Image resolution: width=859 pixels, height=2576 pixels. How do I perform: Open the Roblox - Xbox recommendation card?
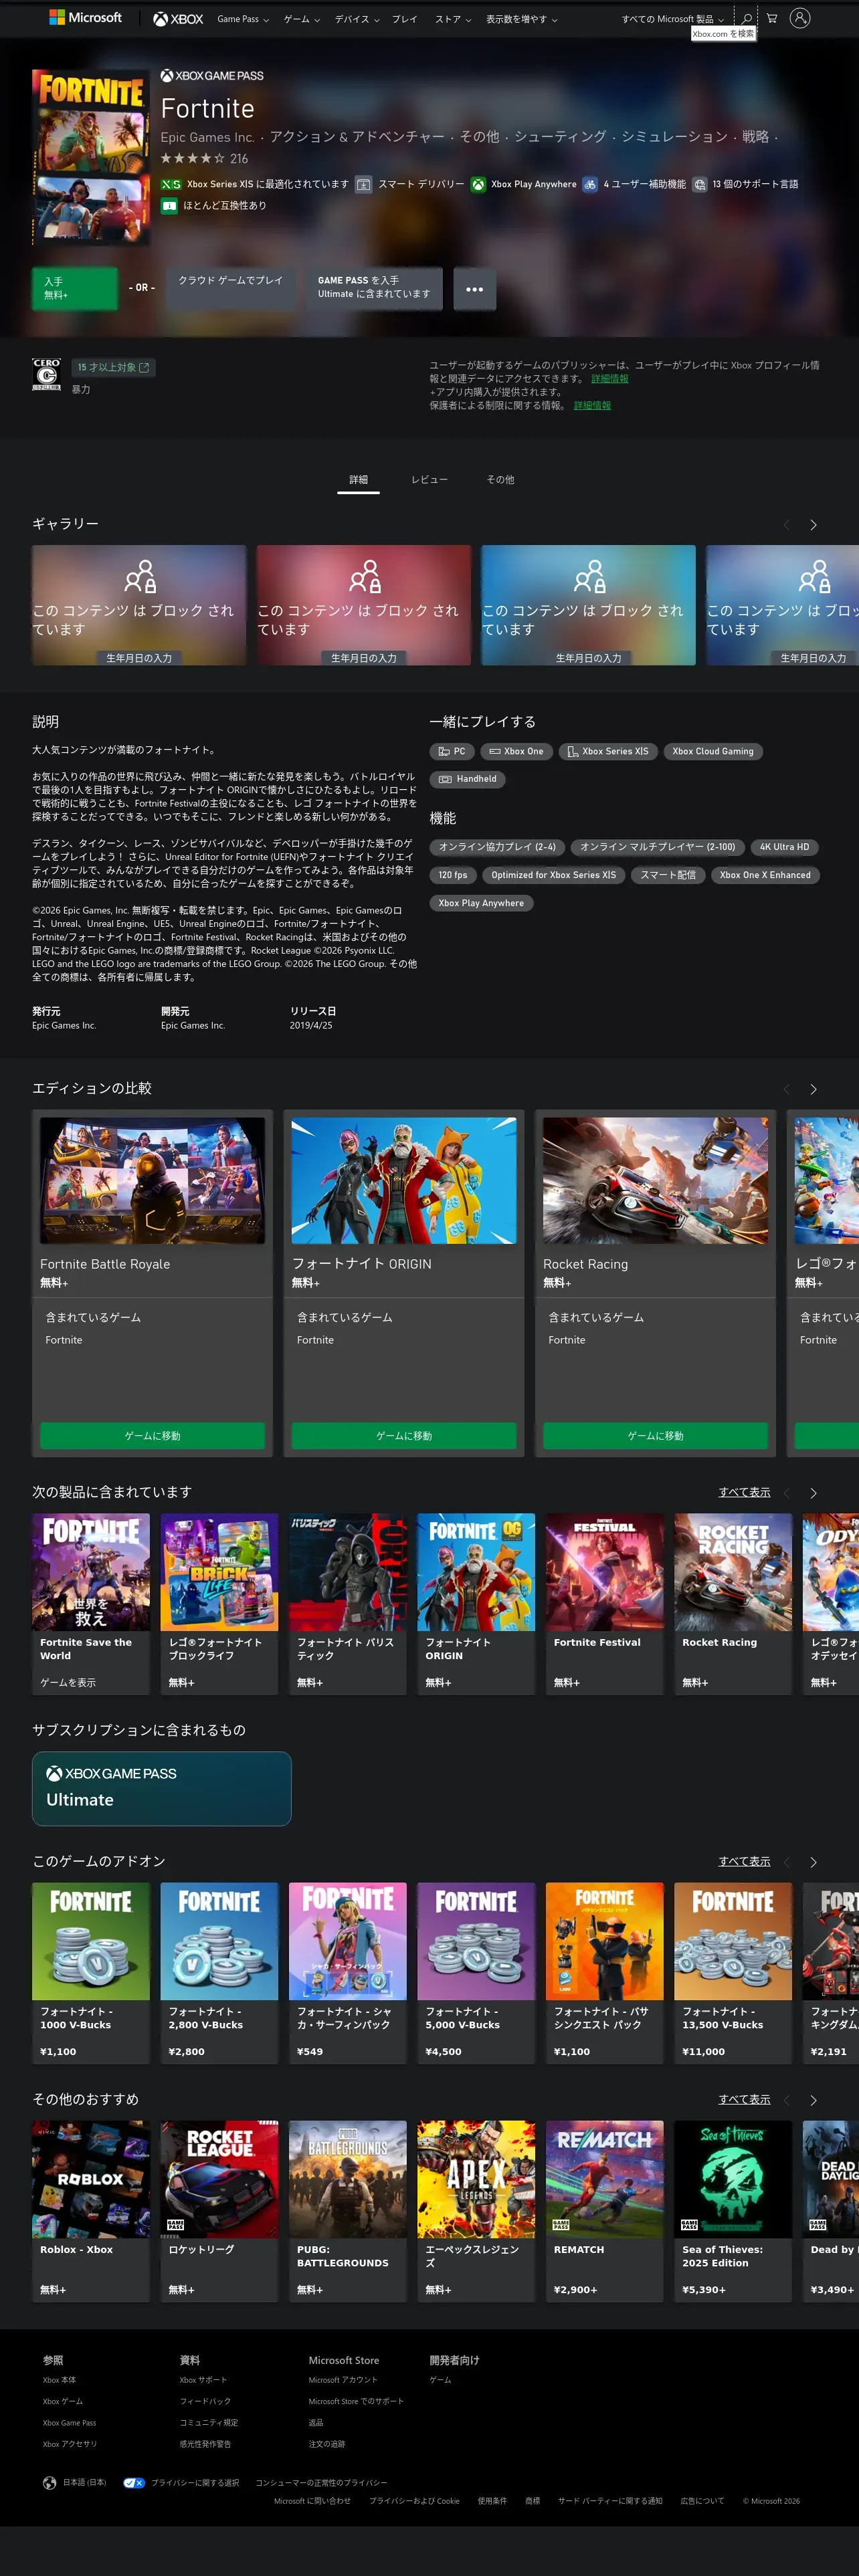click(x=91, y=2211)
